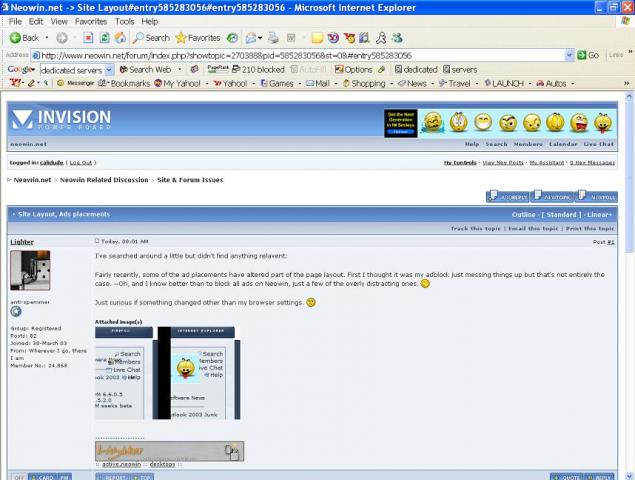Click the Google toolbar logo
The image size is (635, 480).
(x=19, y=70)
